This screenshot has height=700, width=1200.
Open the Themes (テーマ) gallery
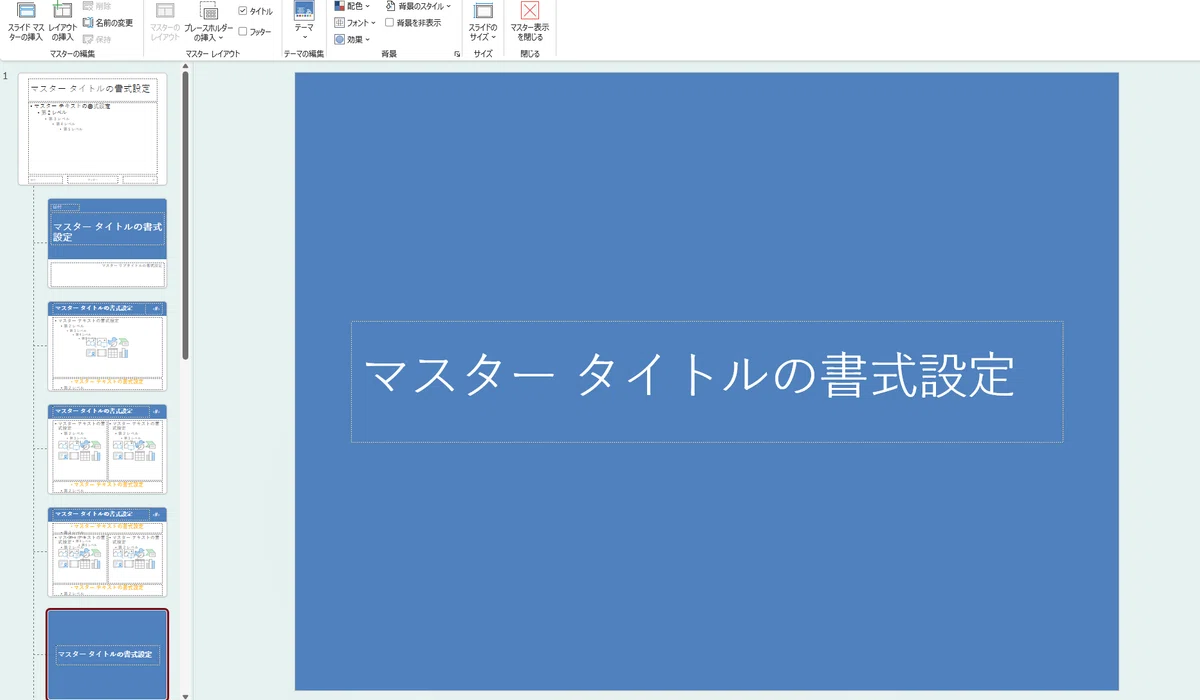[304, 21]
